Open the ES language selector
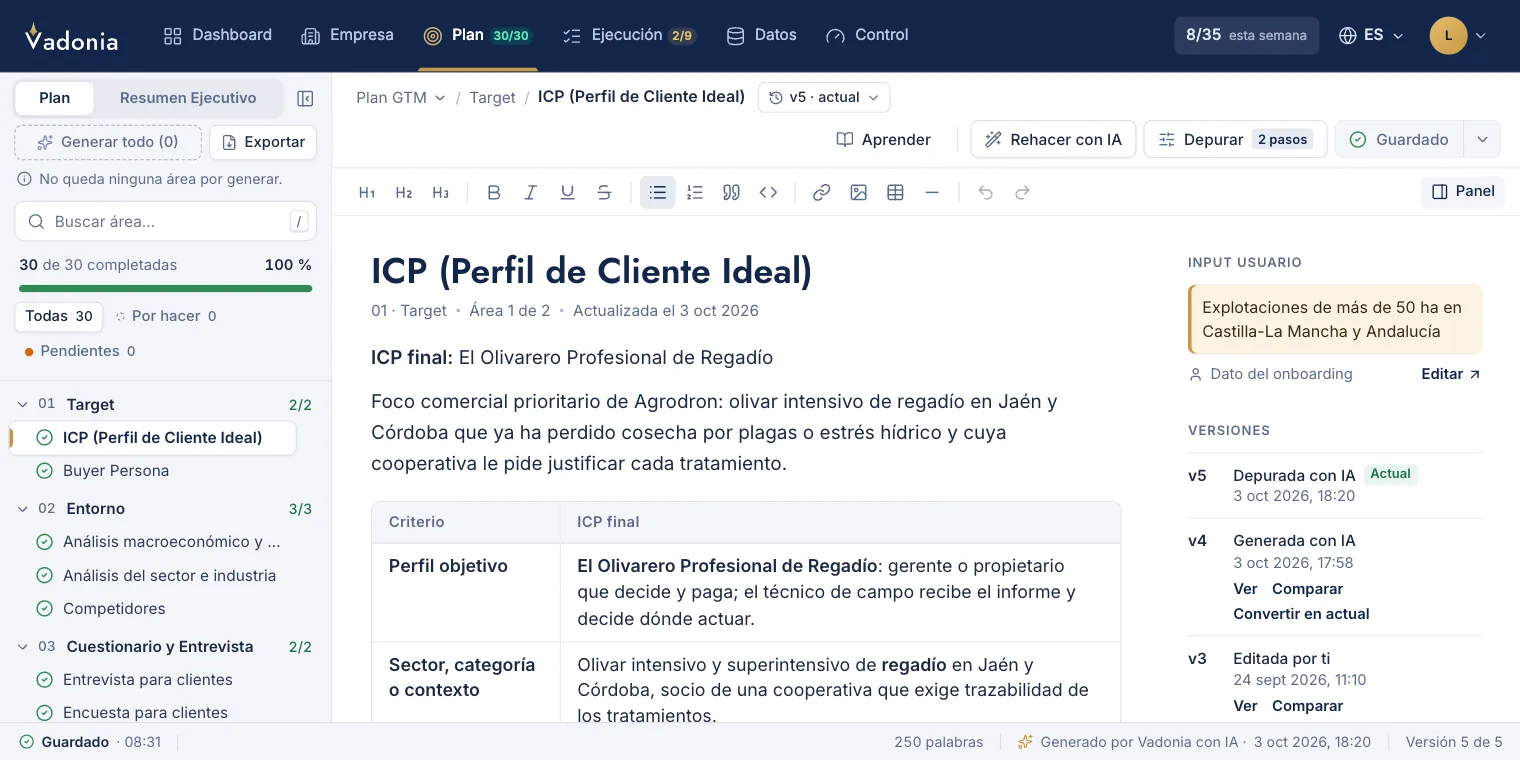The image size is (1520, 760). [1371, 35]
